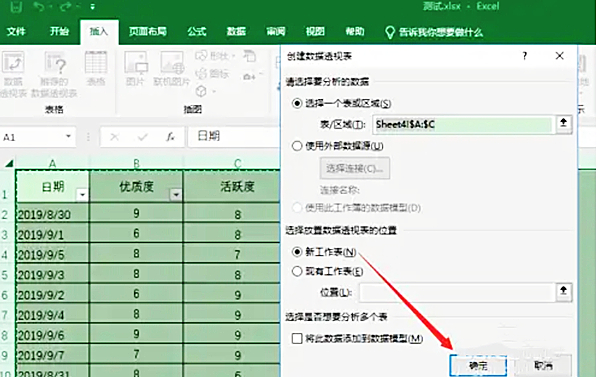Click the 选择连接 button
Screen dimensions: 600x377
pyautogui.click(x=355, y=168)
